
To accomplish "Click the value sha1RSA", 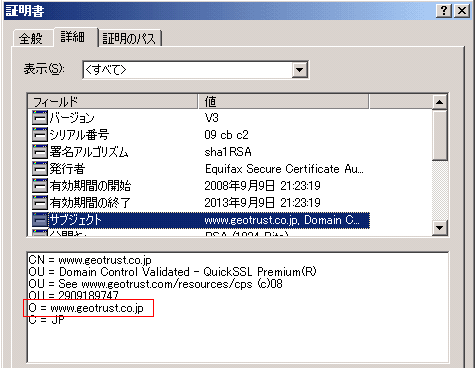I will click(x=228, y=152).
